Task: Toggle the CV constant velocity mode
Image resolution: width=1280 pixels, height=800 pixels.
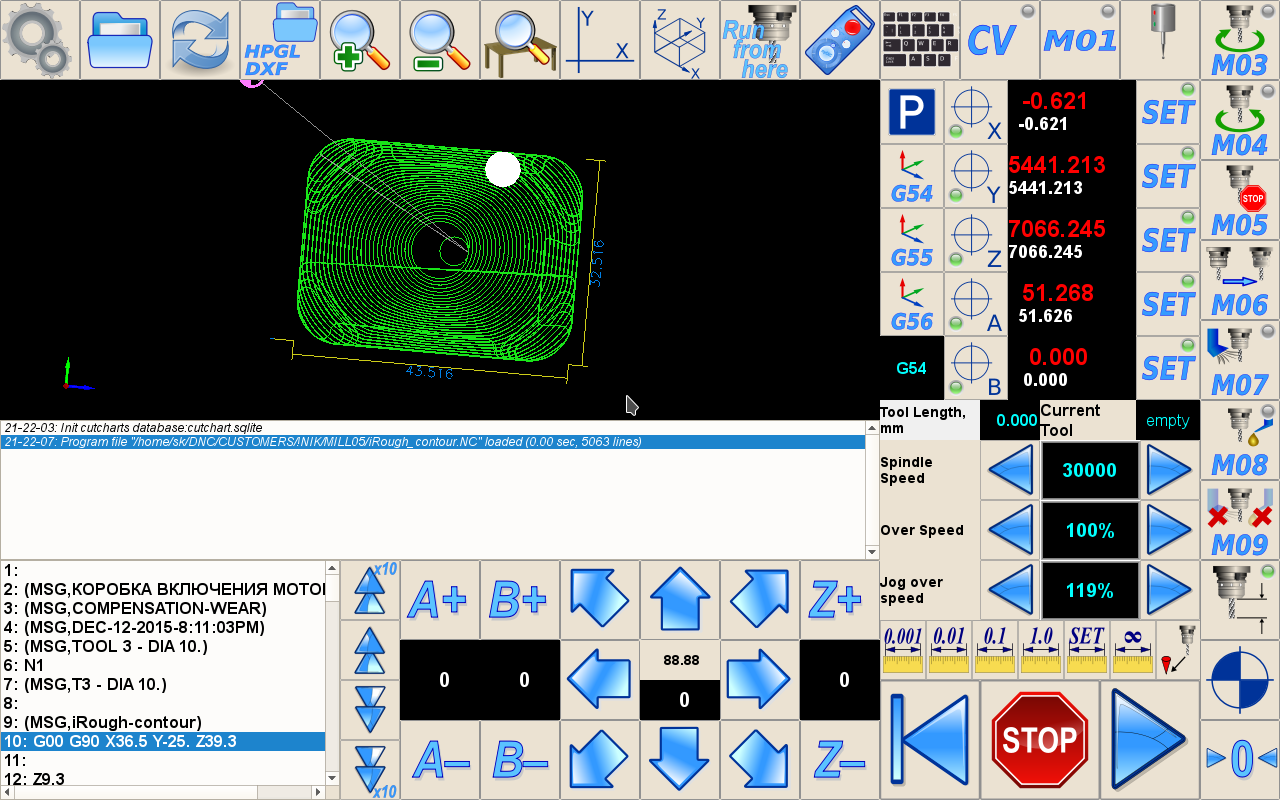Action: click(999, 39)
